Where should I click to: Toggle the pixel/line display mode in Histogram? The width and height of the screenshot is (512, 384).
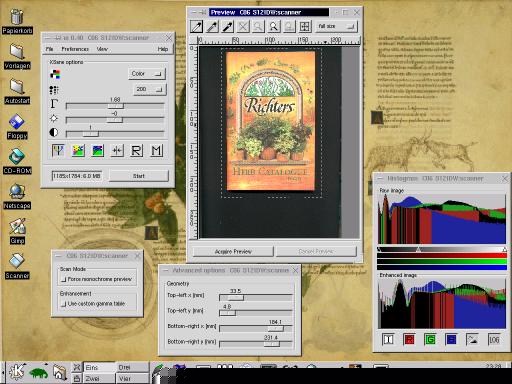tap(472, 339)
